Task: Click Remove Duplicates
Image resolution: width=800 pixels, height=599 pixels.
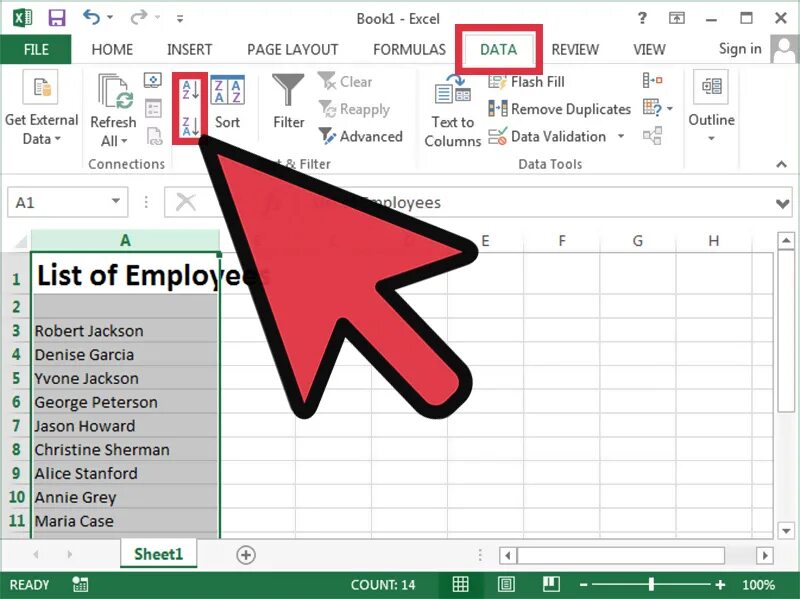Action: 559,109
